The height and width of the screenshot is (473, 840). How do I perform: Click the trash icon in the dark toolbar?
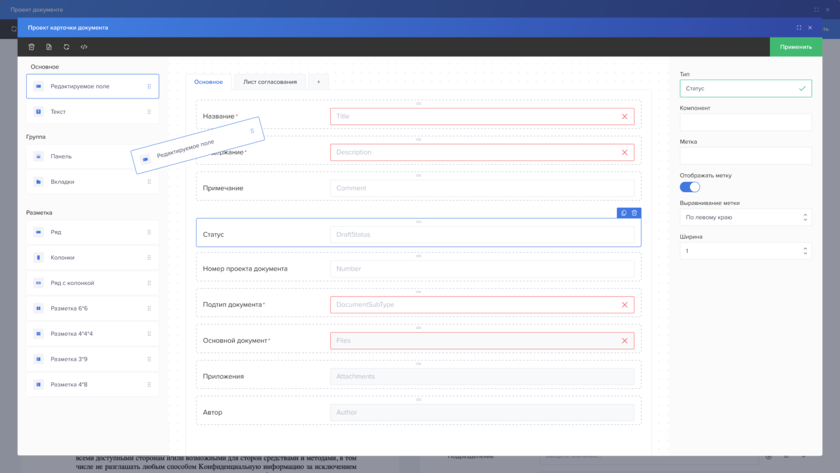tap(32, 47)
